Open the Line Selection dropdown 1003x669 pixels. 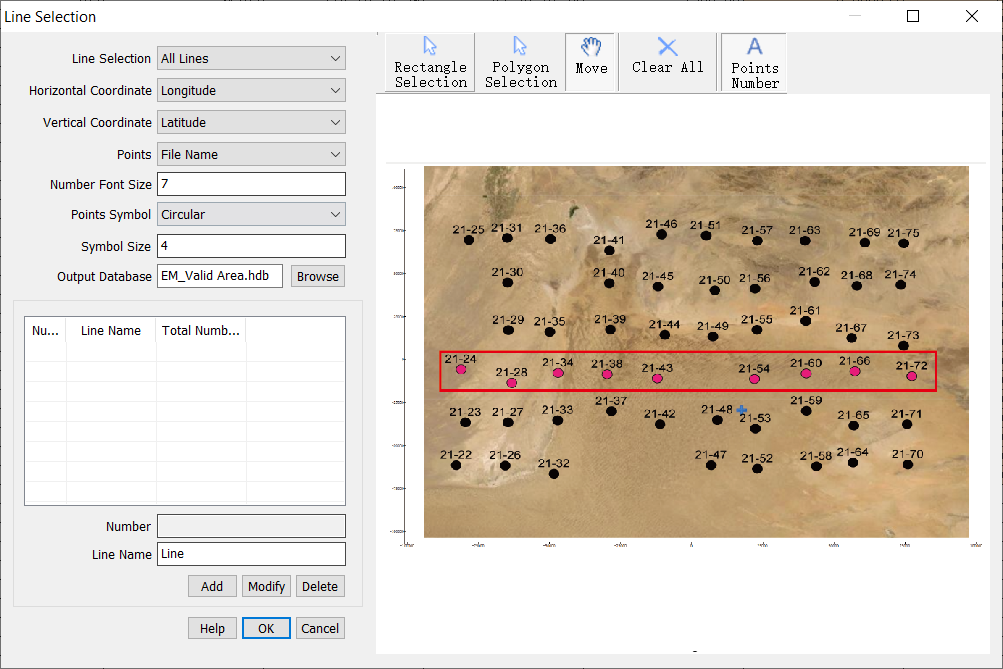[x=251, y=58]
